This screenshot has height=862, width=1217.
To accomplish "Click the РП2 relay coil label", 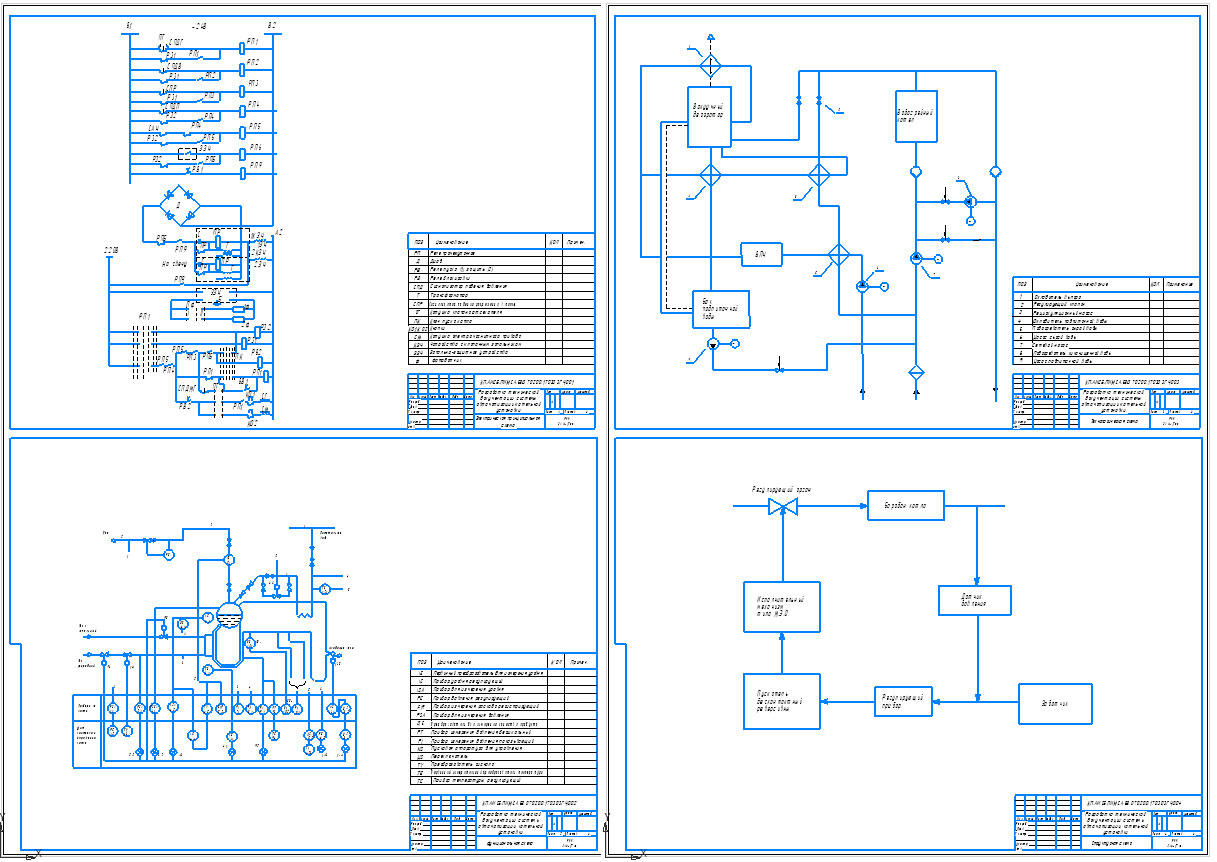I will 253,62.
